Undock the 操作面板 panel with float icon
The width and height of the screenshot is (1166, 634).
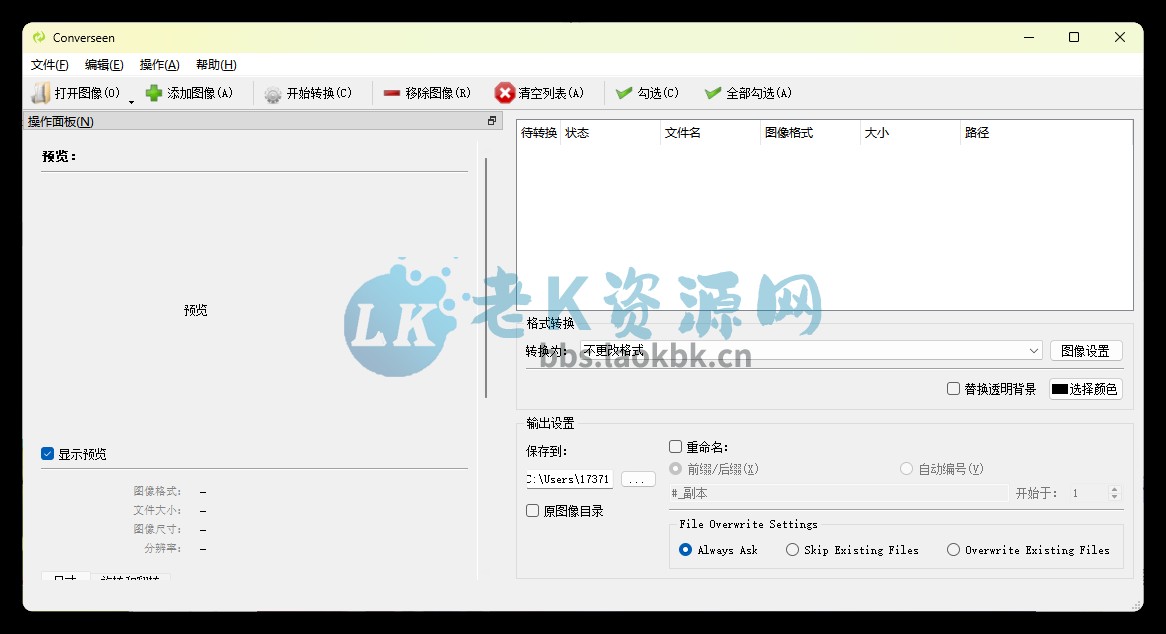point(492,121)
